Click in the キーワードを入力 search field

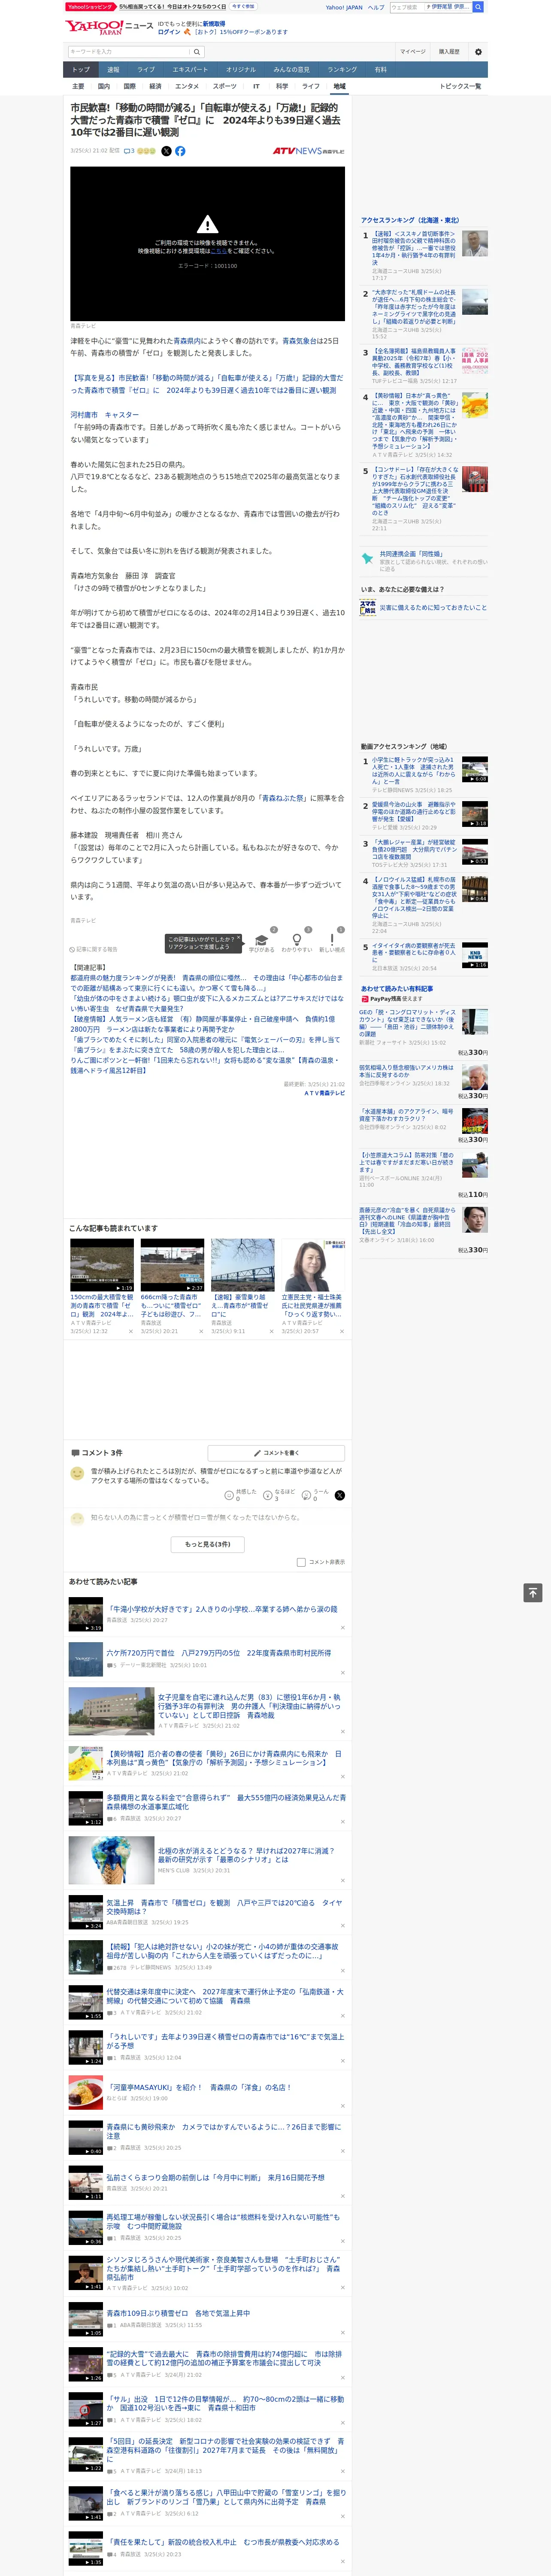point(129,52)
